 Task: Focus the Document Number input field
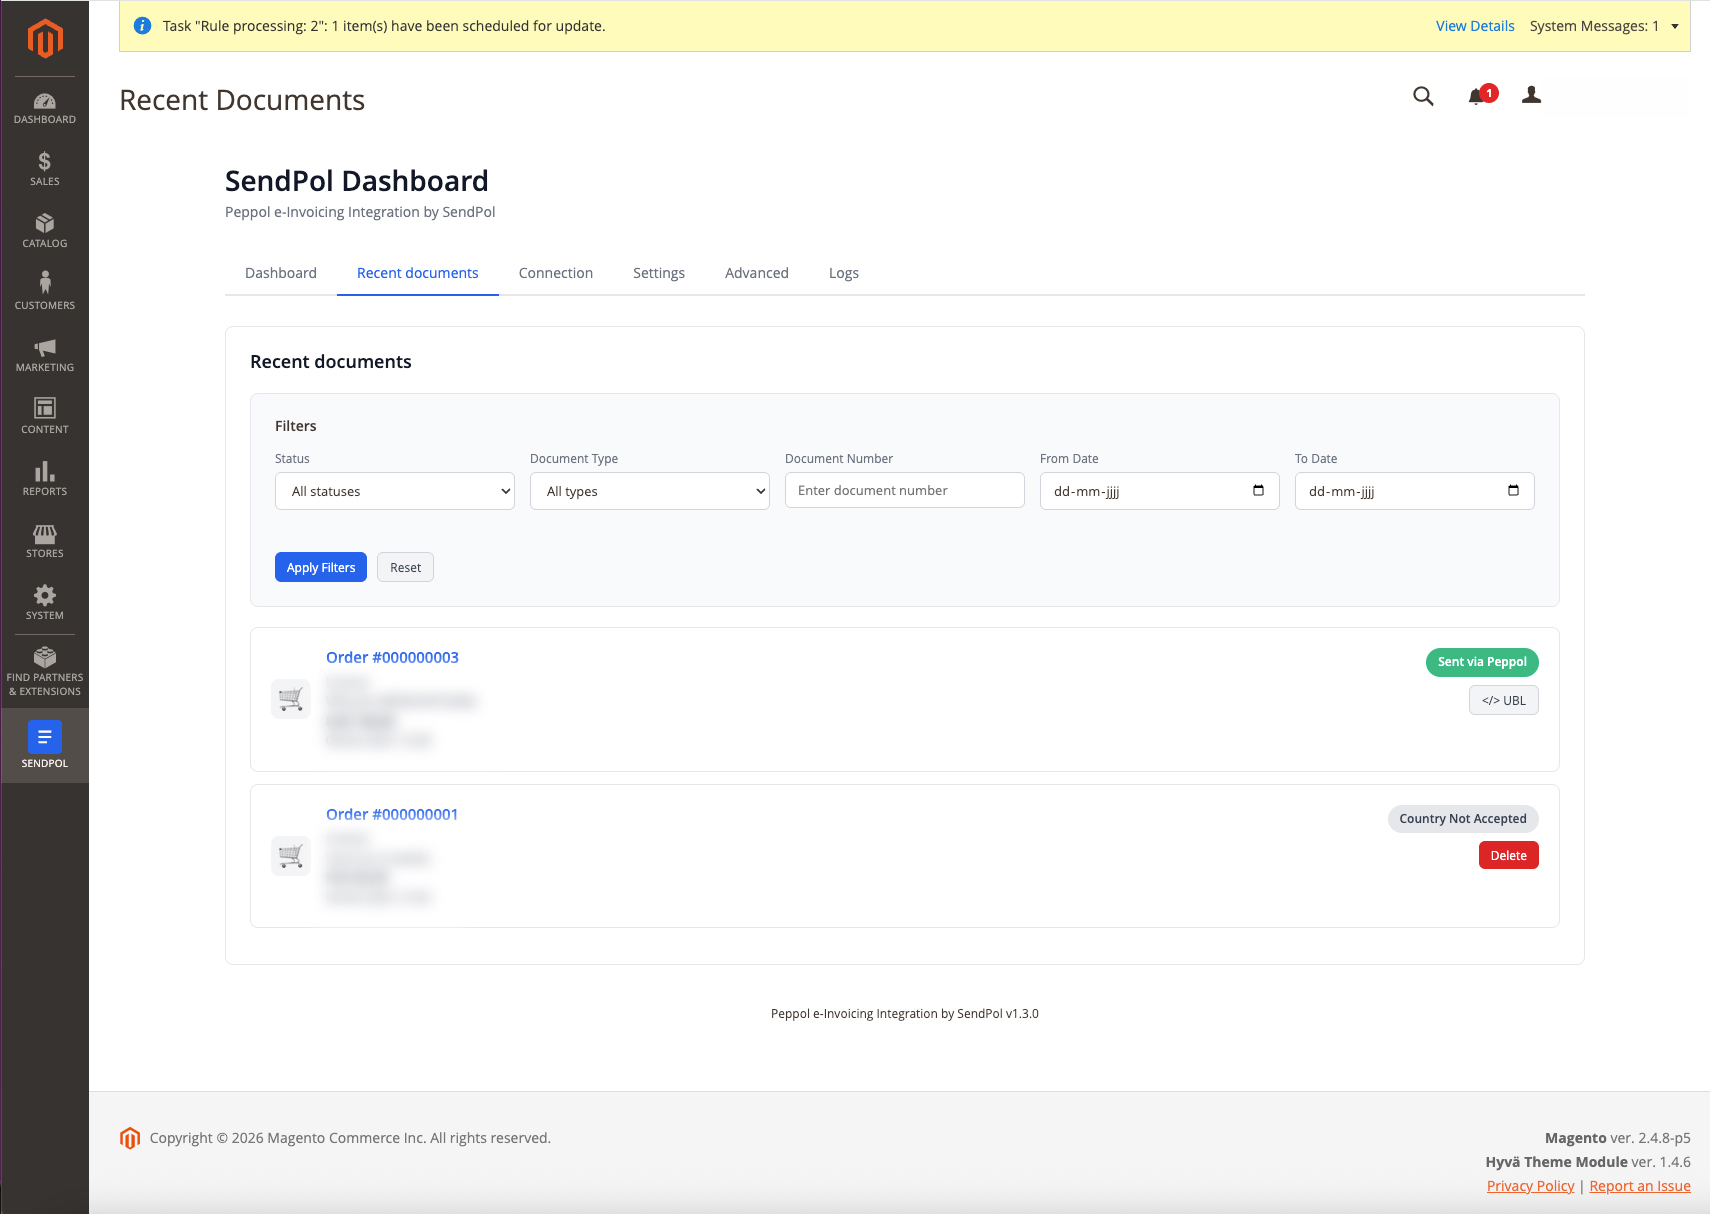tap(905, 490)
